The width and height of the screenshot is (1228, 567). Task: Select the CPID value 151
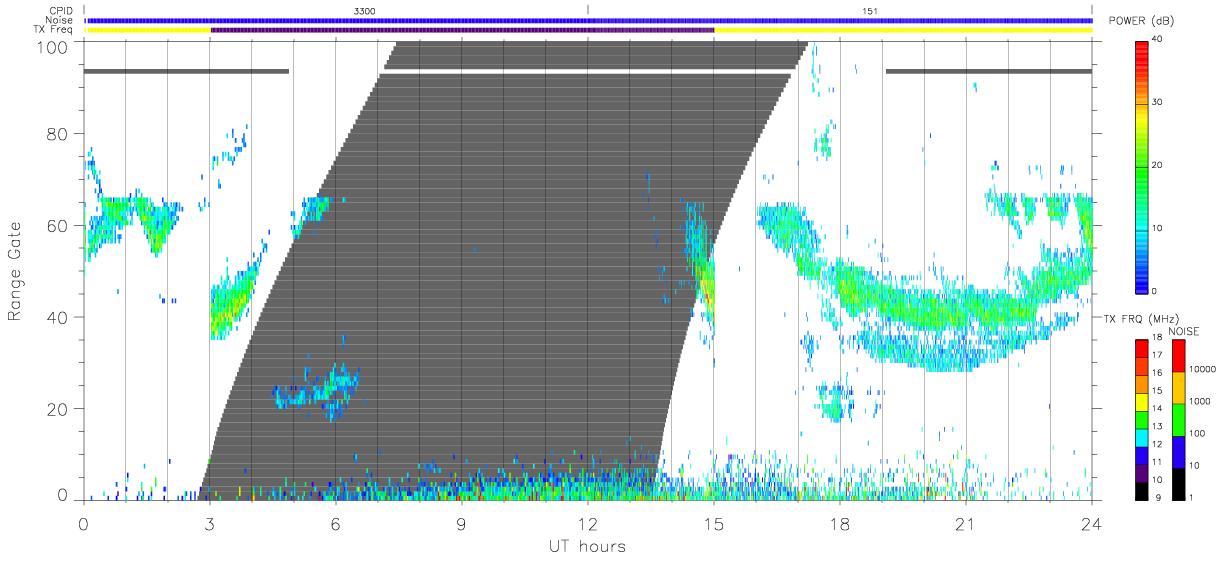tap(870, 10)
